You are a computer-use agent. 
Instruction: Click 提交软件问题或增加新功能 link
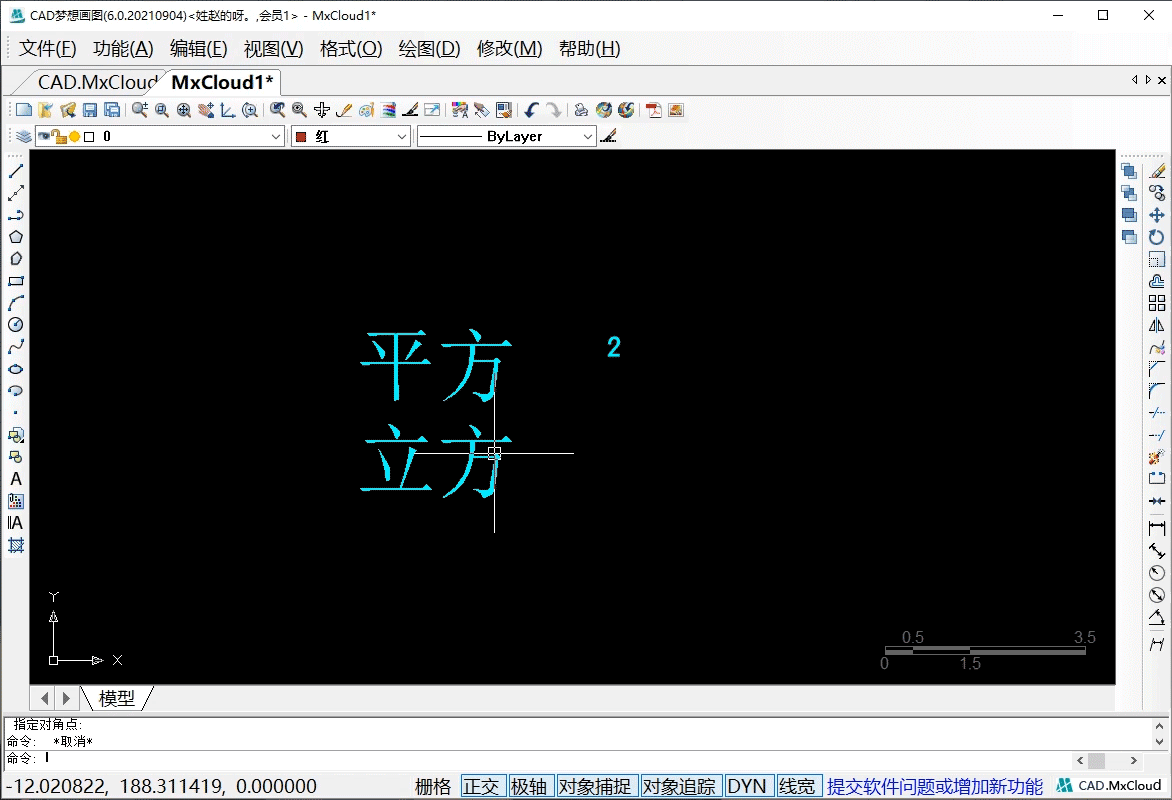point(935,787)
